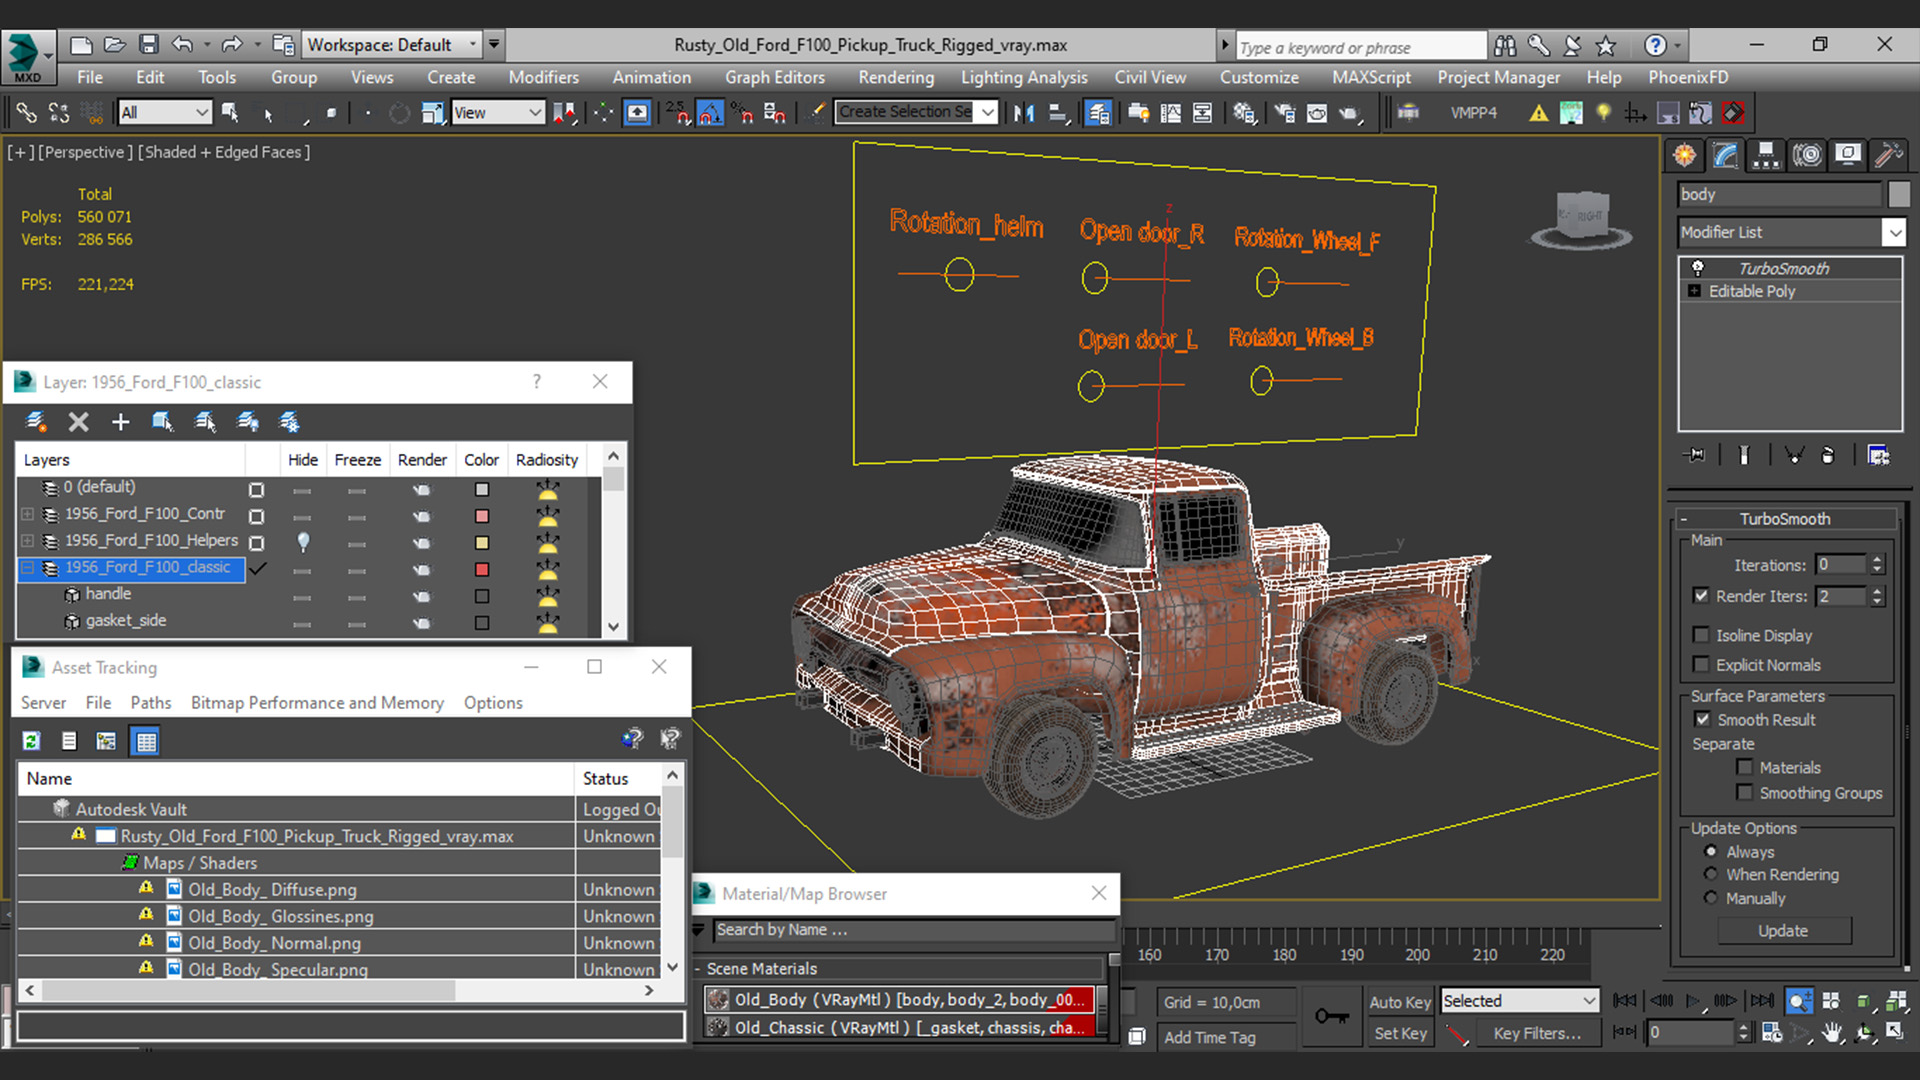1920x1080 pixels.
Task: Click Go to Start playback control
Action: 1625,1001
